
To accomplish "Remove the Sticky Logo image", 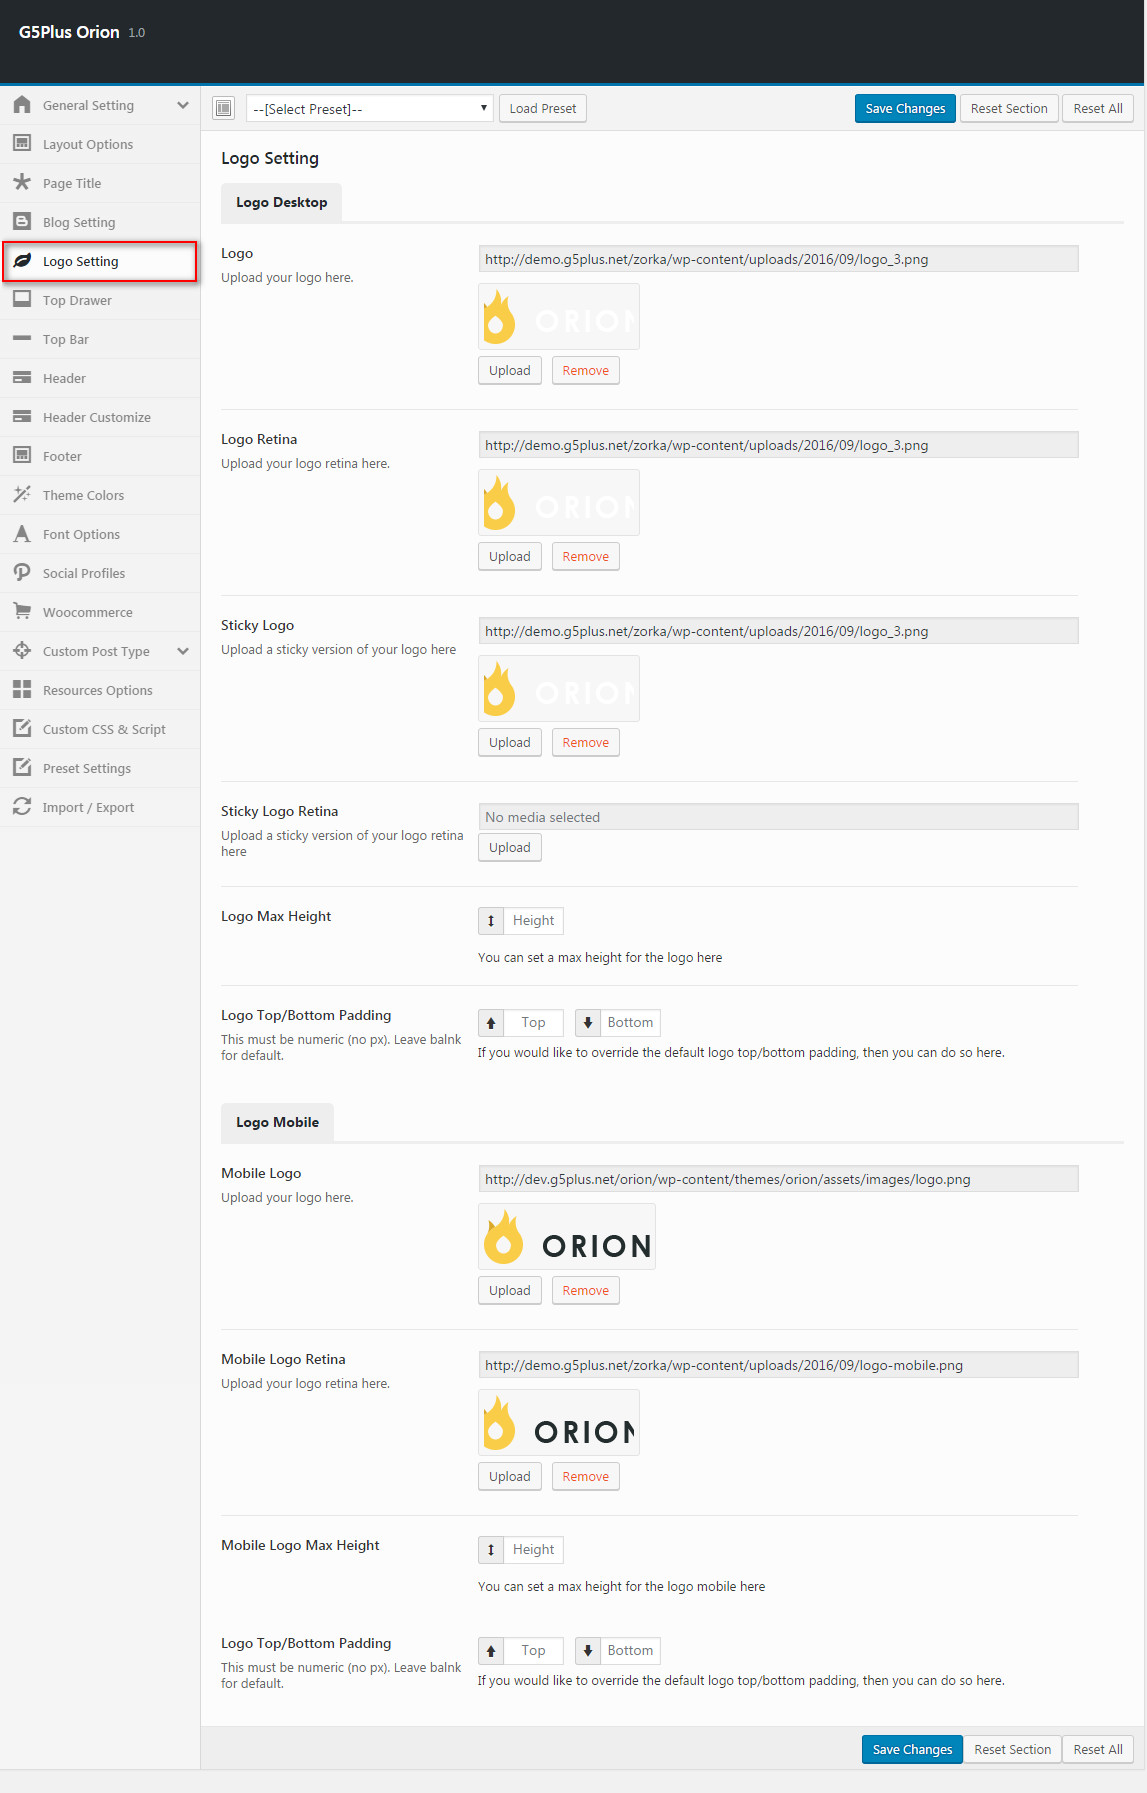I will coord(585,742).
